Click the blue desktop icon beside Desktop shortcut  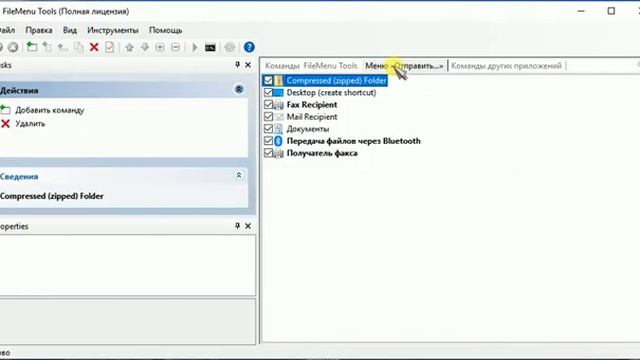pyautogui.click(x=278, y=93)
